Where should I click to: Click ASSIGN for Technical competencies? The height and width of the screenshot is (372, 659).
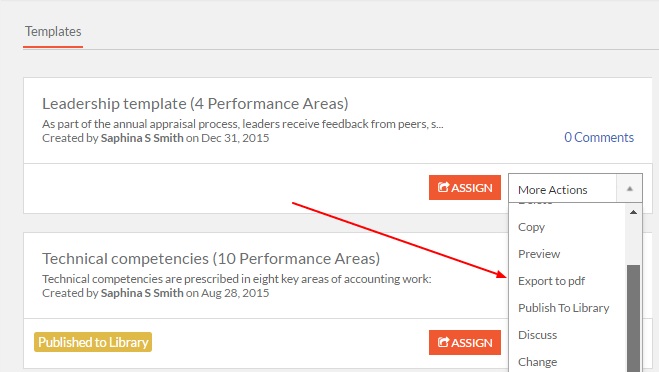coord(465,343)
